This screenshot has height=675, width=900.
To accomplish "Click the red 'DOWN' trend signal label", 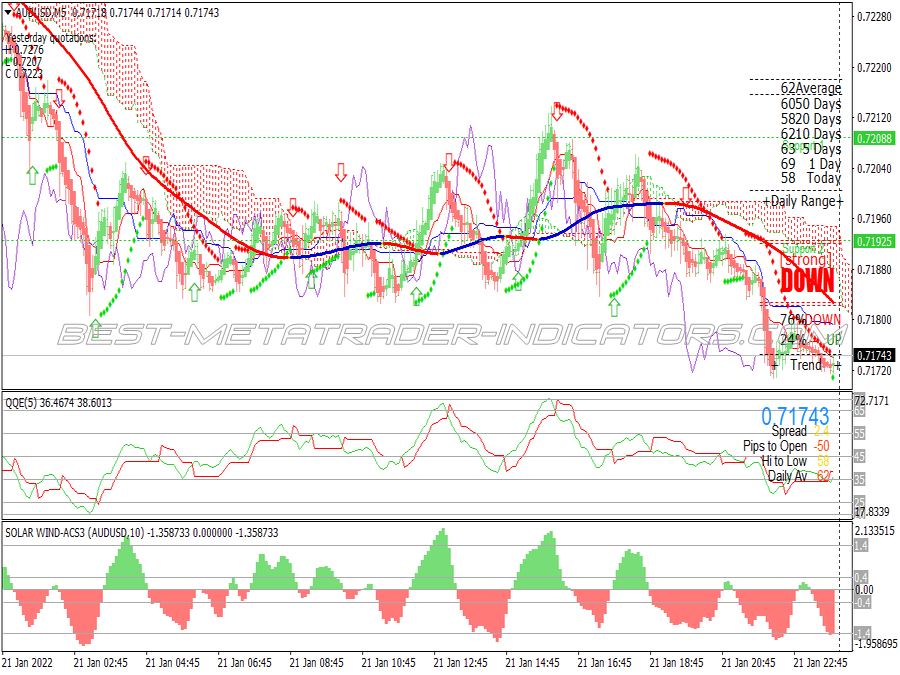I will [x=807, y=281].
